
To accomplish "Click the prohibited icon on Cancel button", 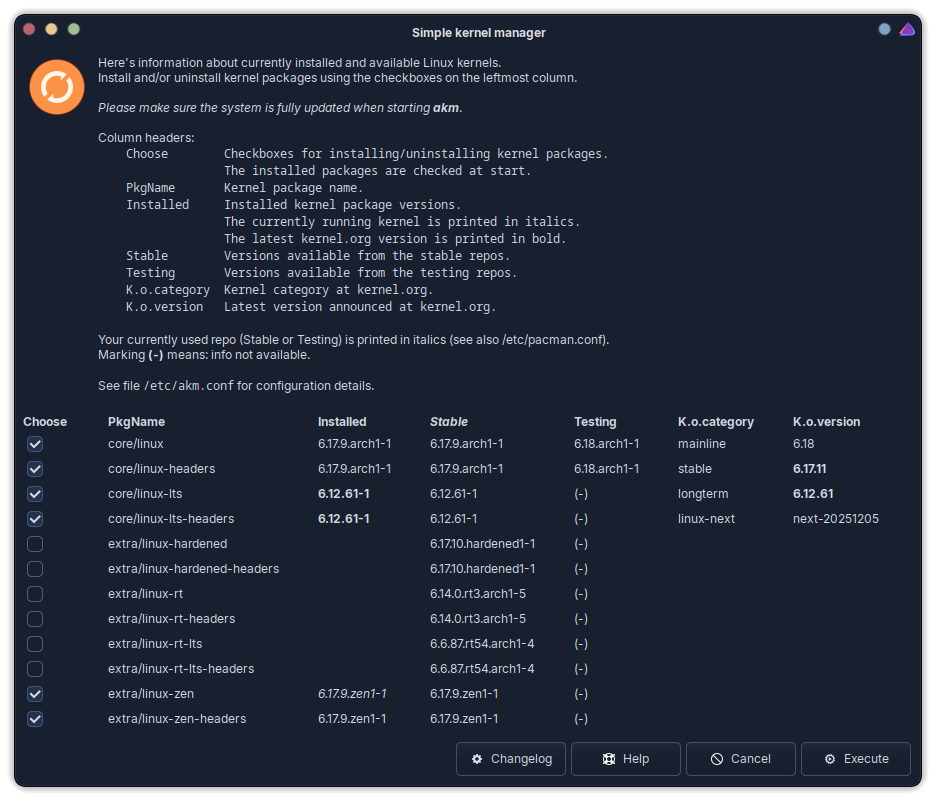I will pyautogui.click(x=717, y=759).
